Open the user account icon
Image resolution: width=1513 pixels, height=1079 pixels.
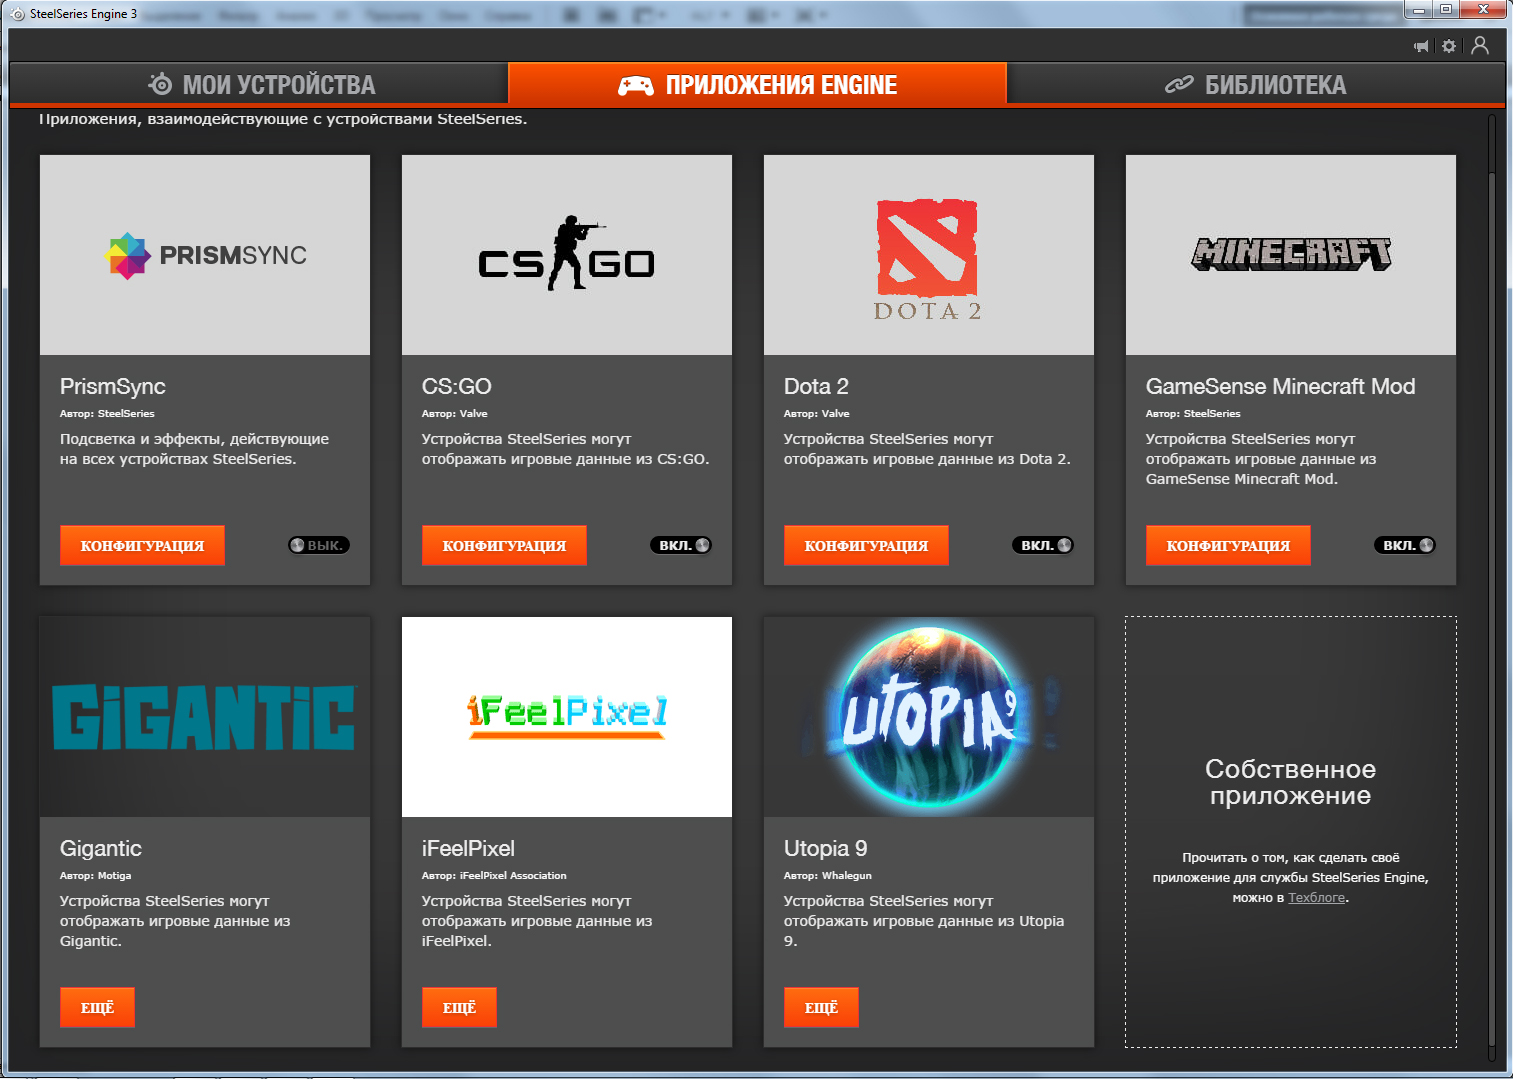[x=1480, y=46]
